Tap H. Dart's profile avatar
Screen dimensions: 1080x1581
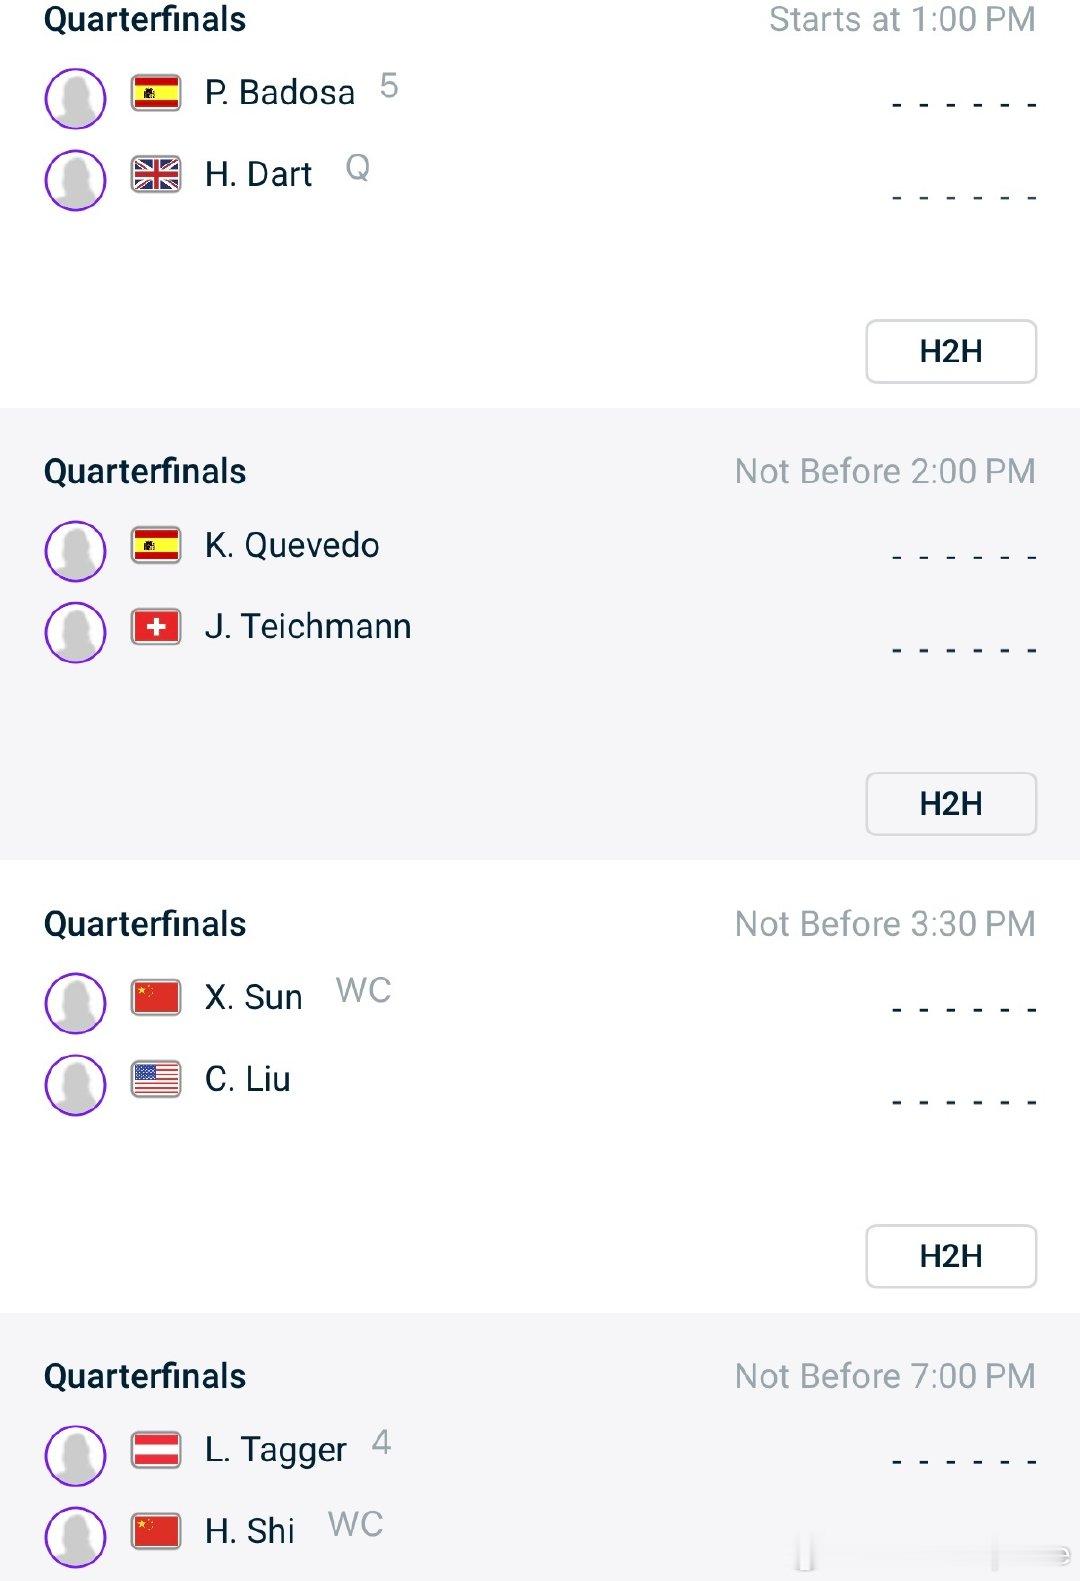76,180
